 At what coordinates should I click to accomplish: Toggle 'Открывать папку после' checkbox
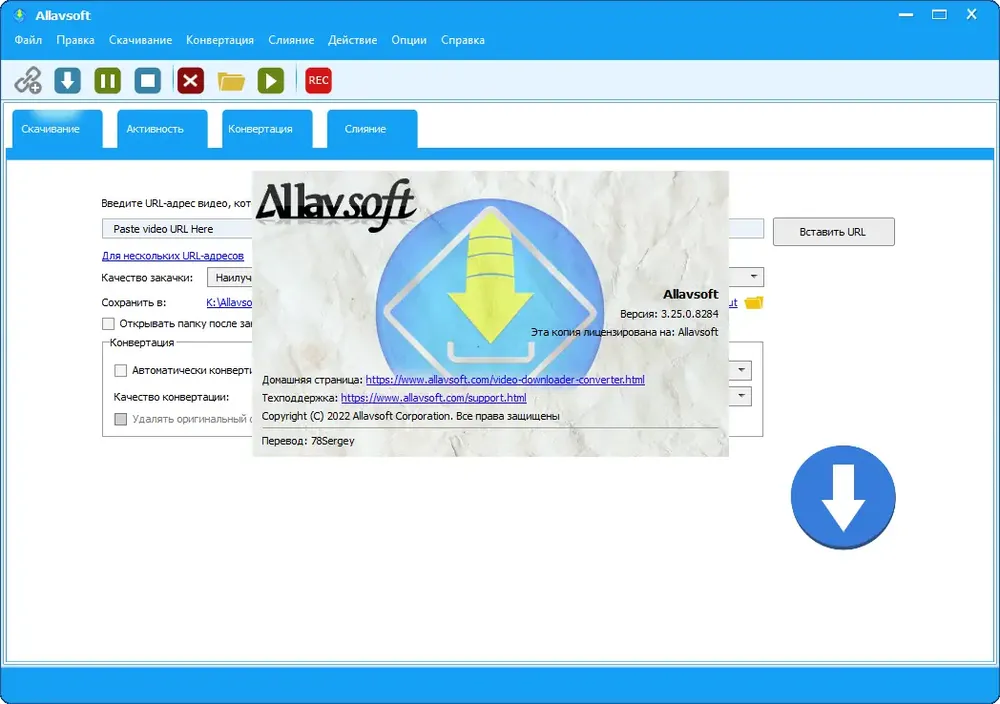pyautogui.click(x=108, y=324)
